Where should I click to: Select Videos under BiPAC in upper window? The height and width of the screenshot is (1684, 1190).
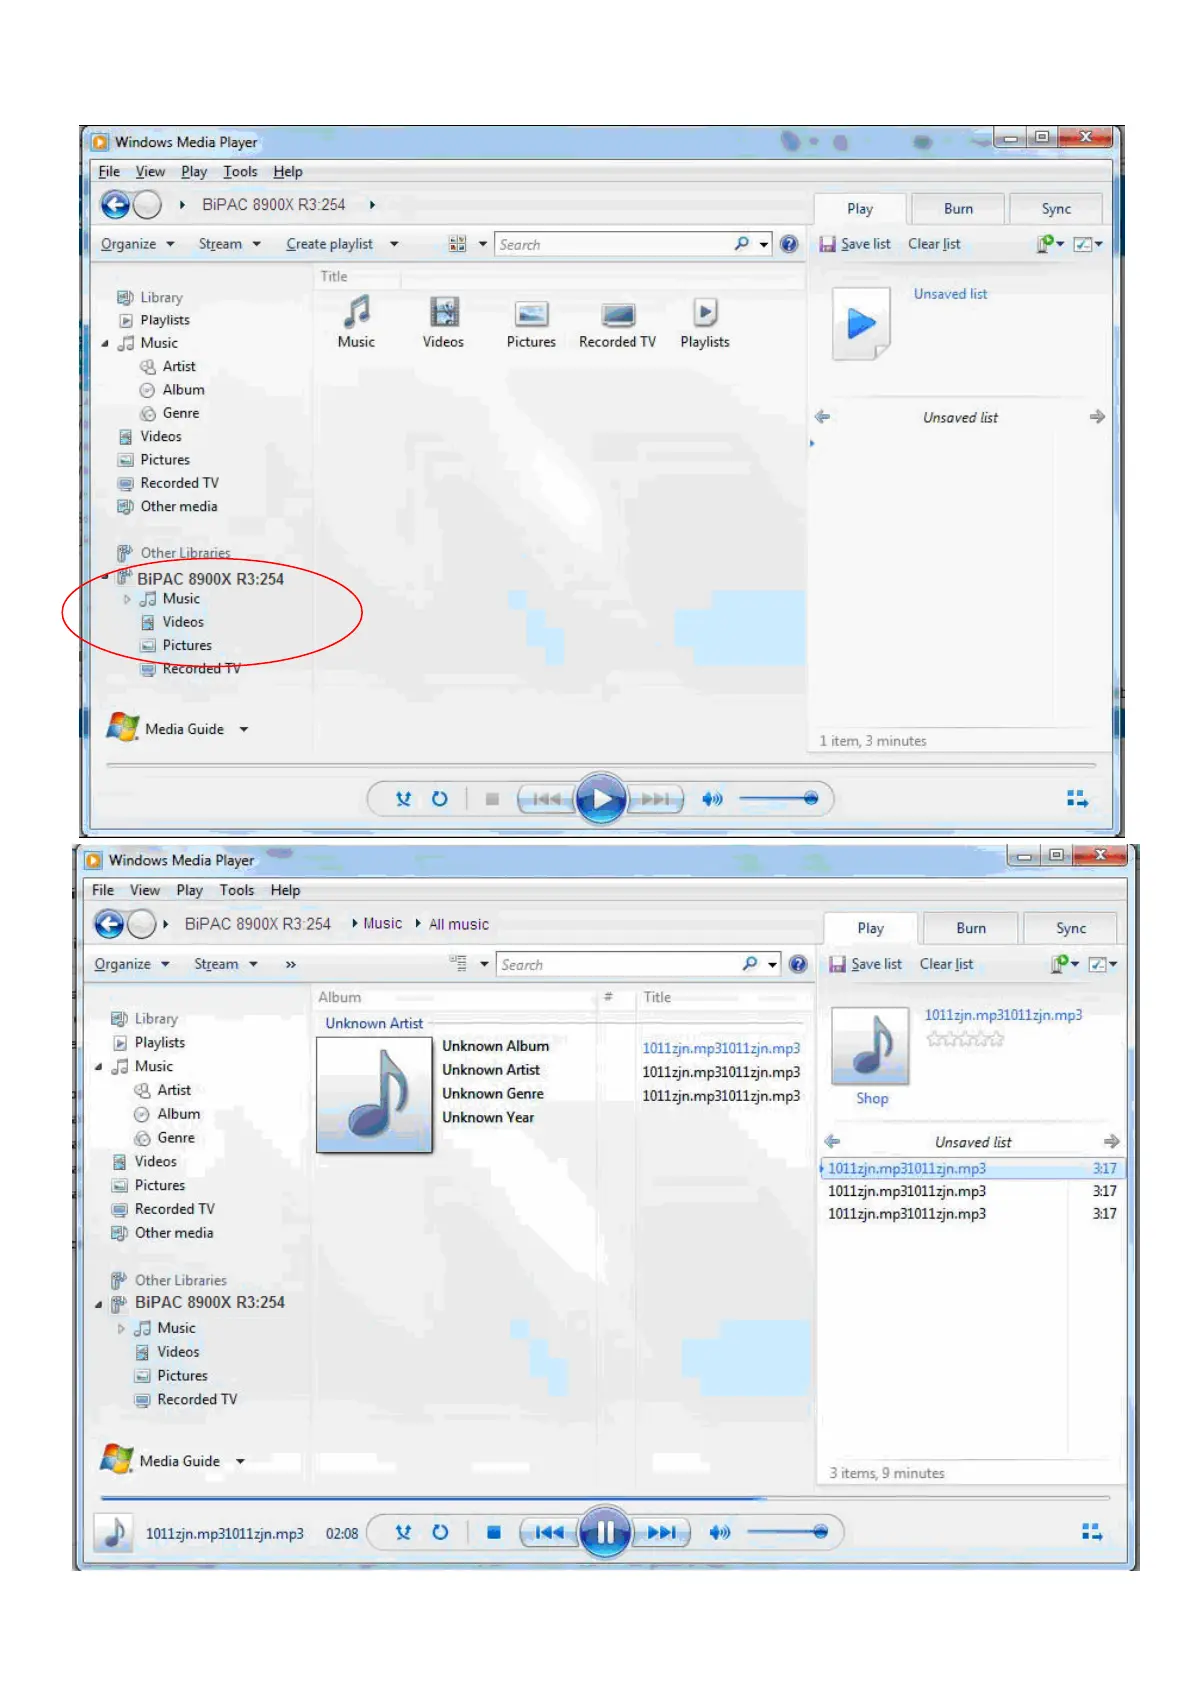(183, 622)
